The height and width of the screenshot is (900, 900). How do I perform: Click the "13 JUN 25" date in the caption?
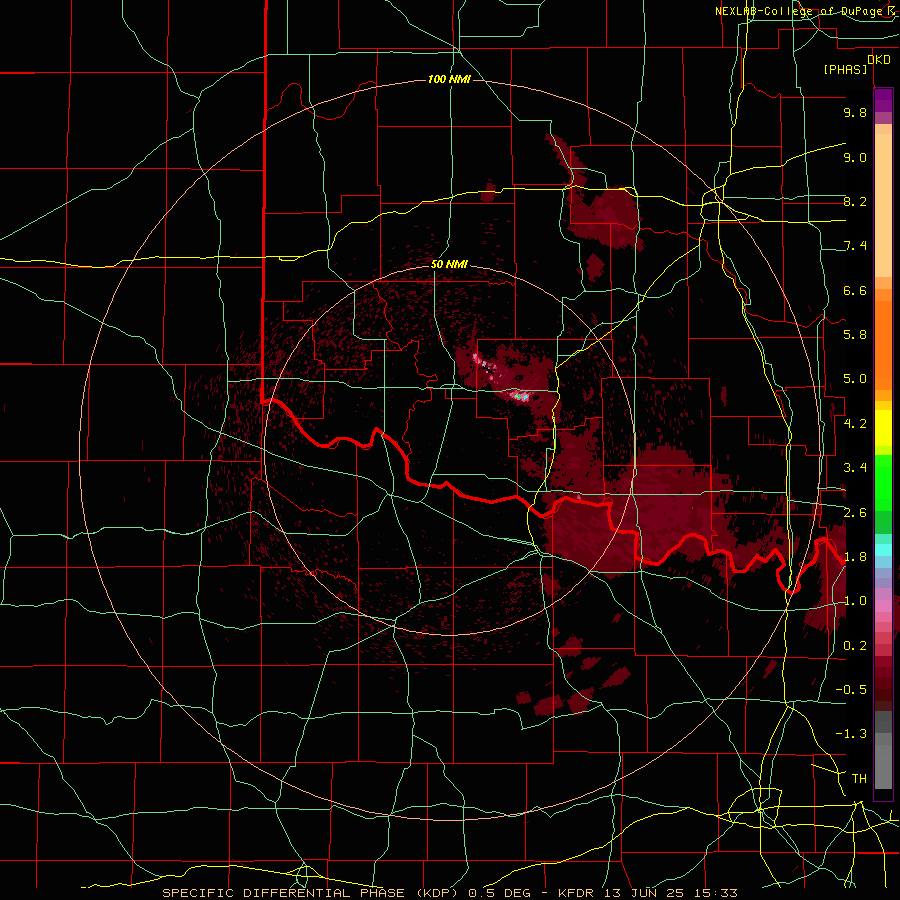642,893
